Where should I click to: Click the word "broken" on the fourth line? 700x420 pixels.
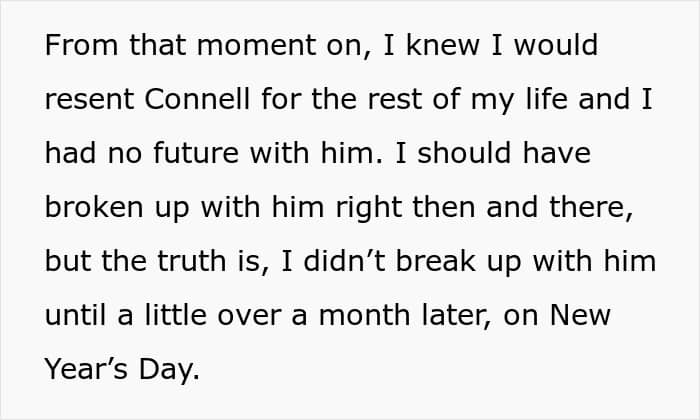click(94, 207)
